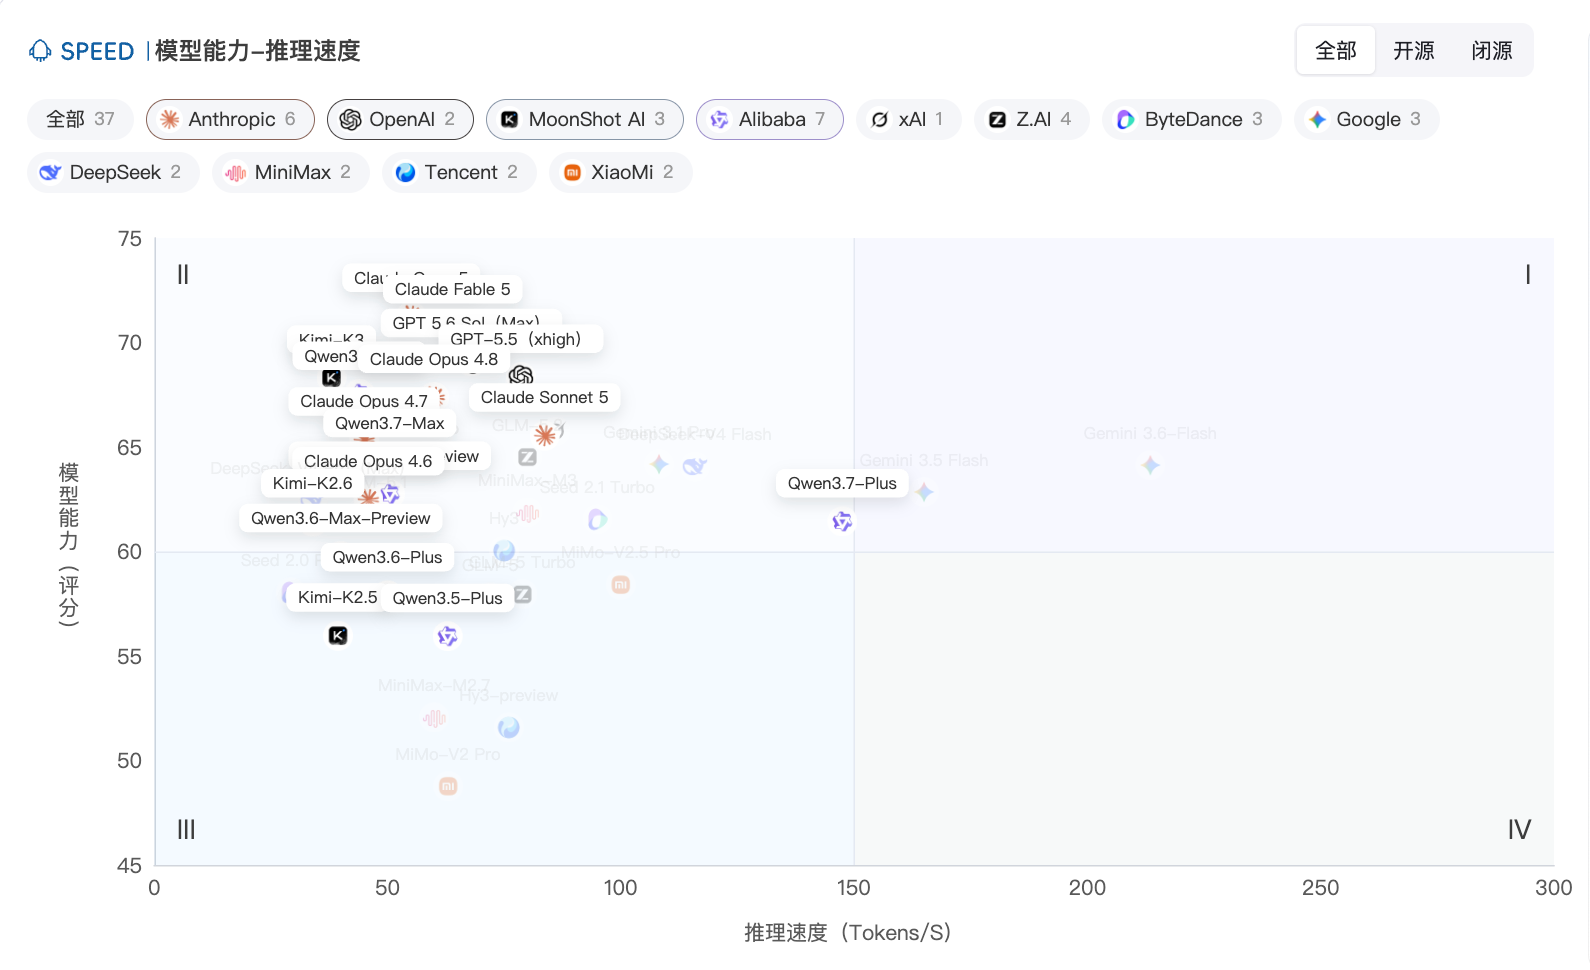
Task: Click the DeepSeek V4 Flash whale marker
Action: tap(694, 466)
